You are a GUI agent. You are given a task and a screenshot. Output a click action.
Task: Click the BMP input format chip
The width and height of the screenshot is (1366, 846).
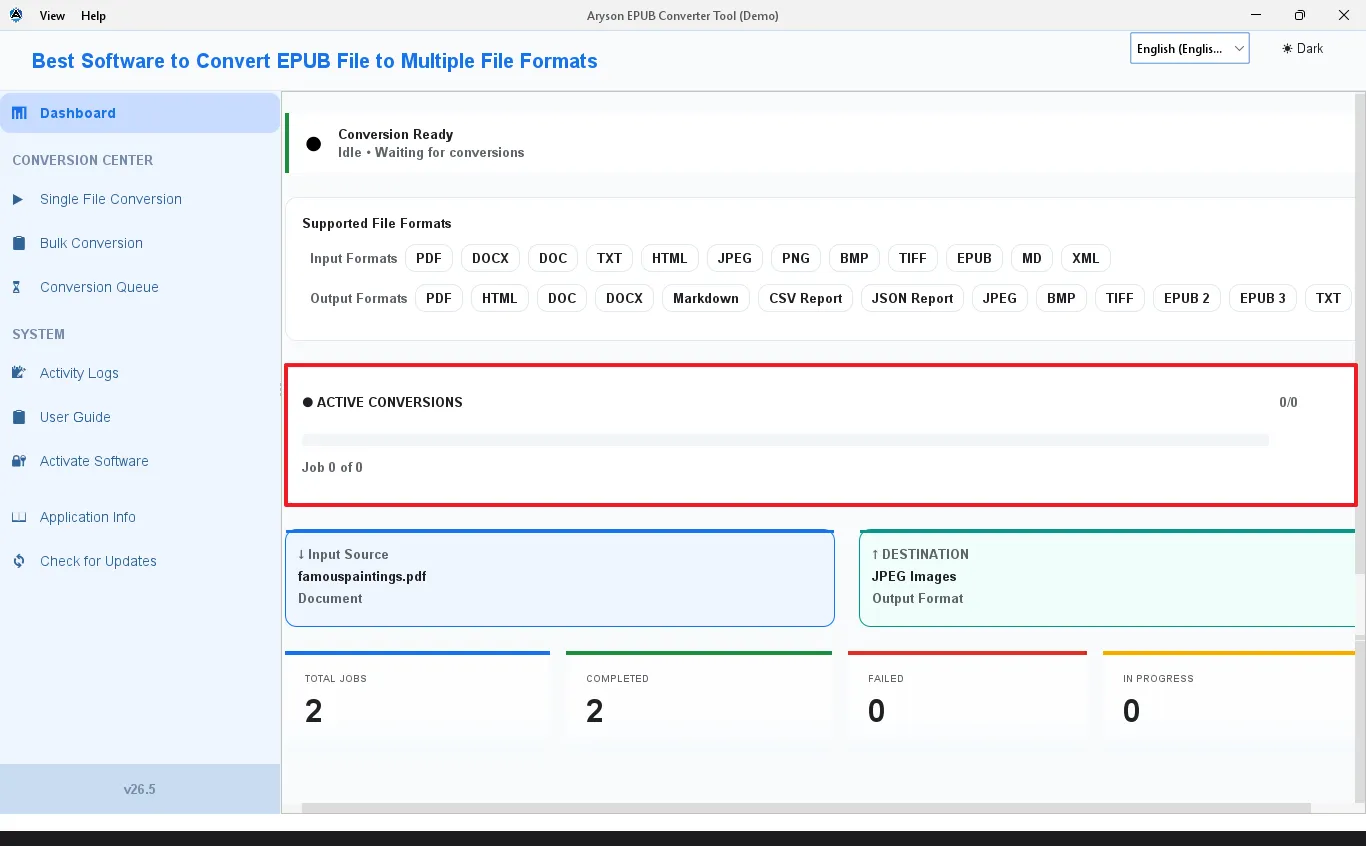point(854,258)
